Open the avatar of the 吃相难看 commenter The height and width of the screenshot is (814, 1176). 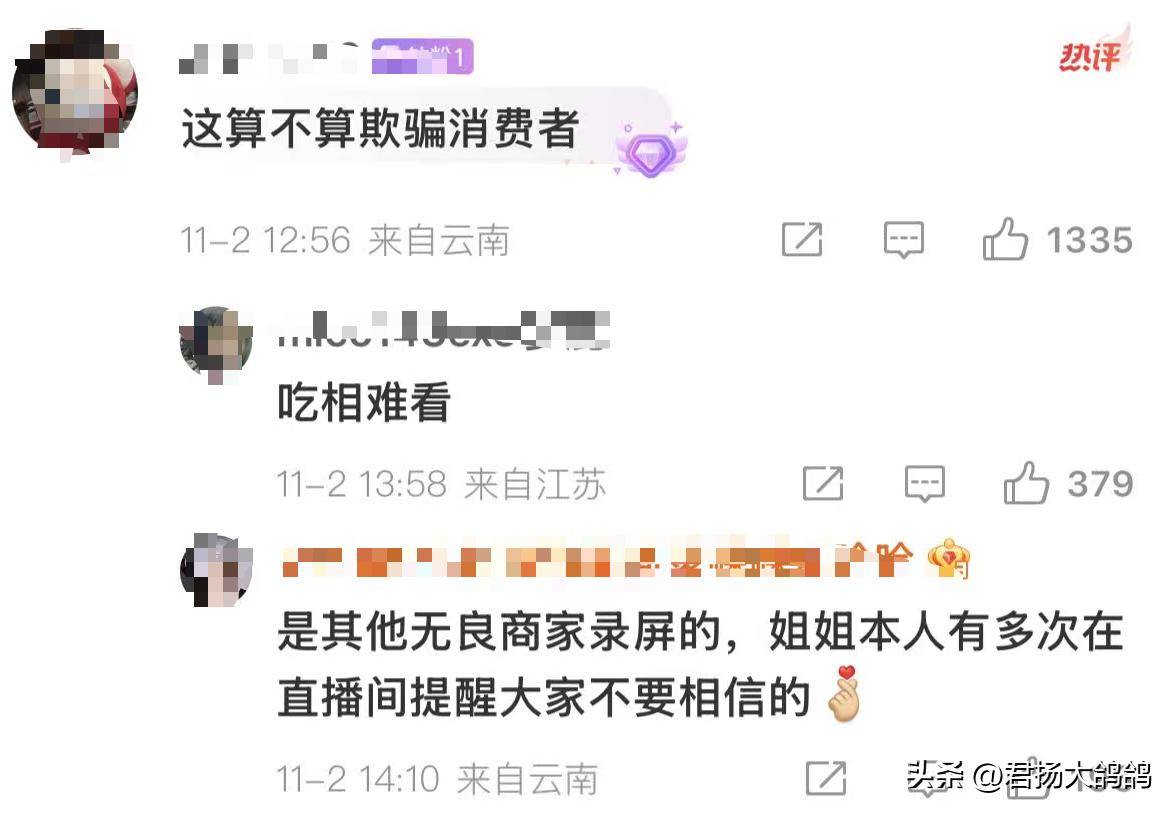(x=216, y=343)
